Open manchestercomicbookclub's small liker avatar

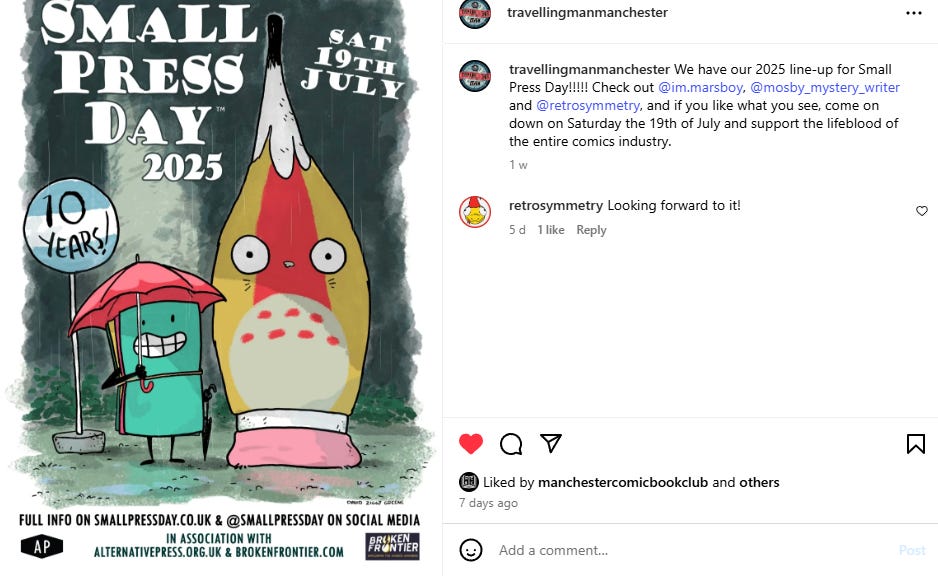(x=468, y=481)
